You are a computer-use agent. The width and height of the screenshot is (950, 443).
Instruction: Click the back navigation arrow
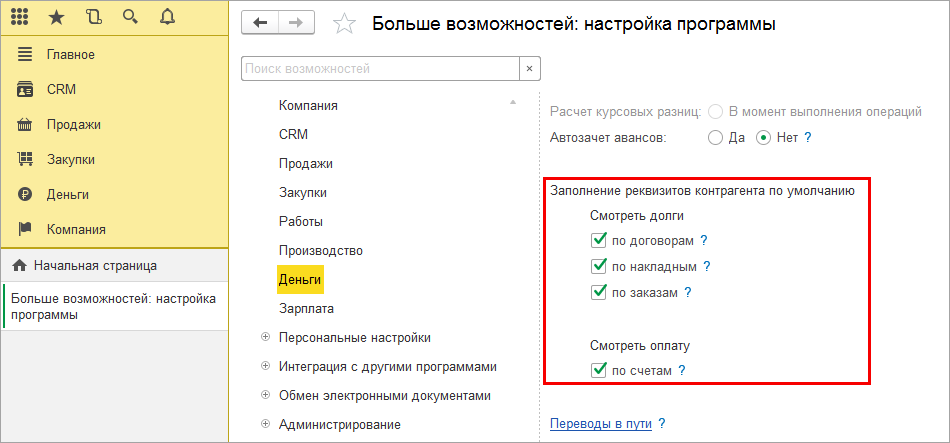[261, 23]
